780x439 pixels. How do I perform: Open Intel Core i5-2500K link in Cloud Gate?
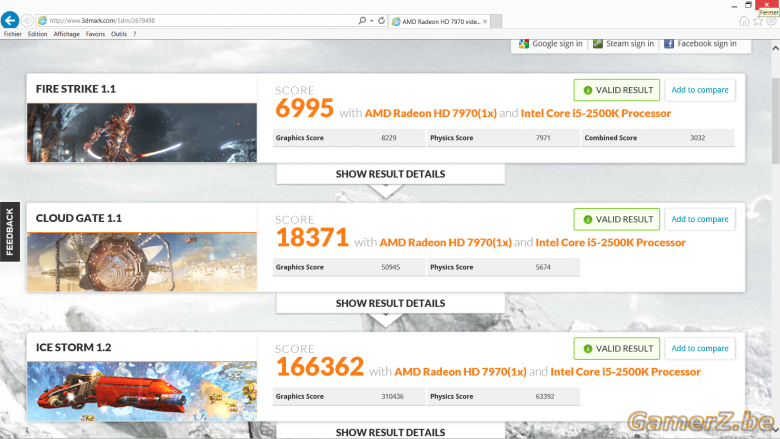[x=611, y=243]
